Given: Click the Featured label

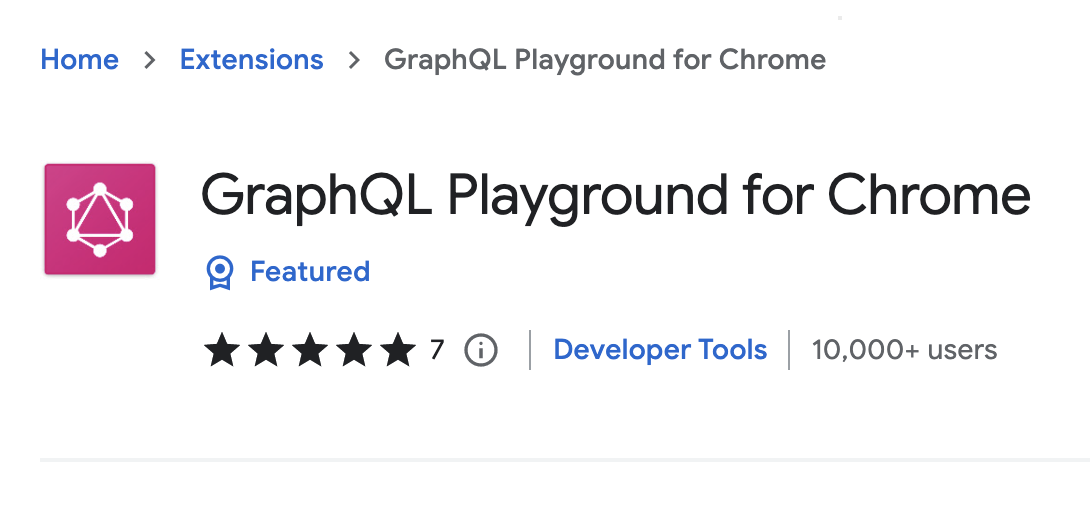Looking at the screenshot, I should (310, 271).
